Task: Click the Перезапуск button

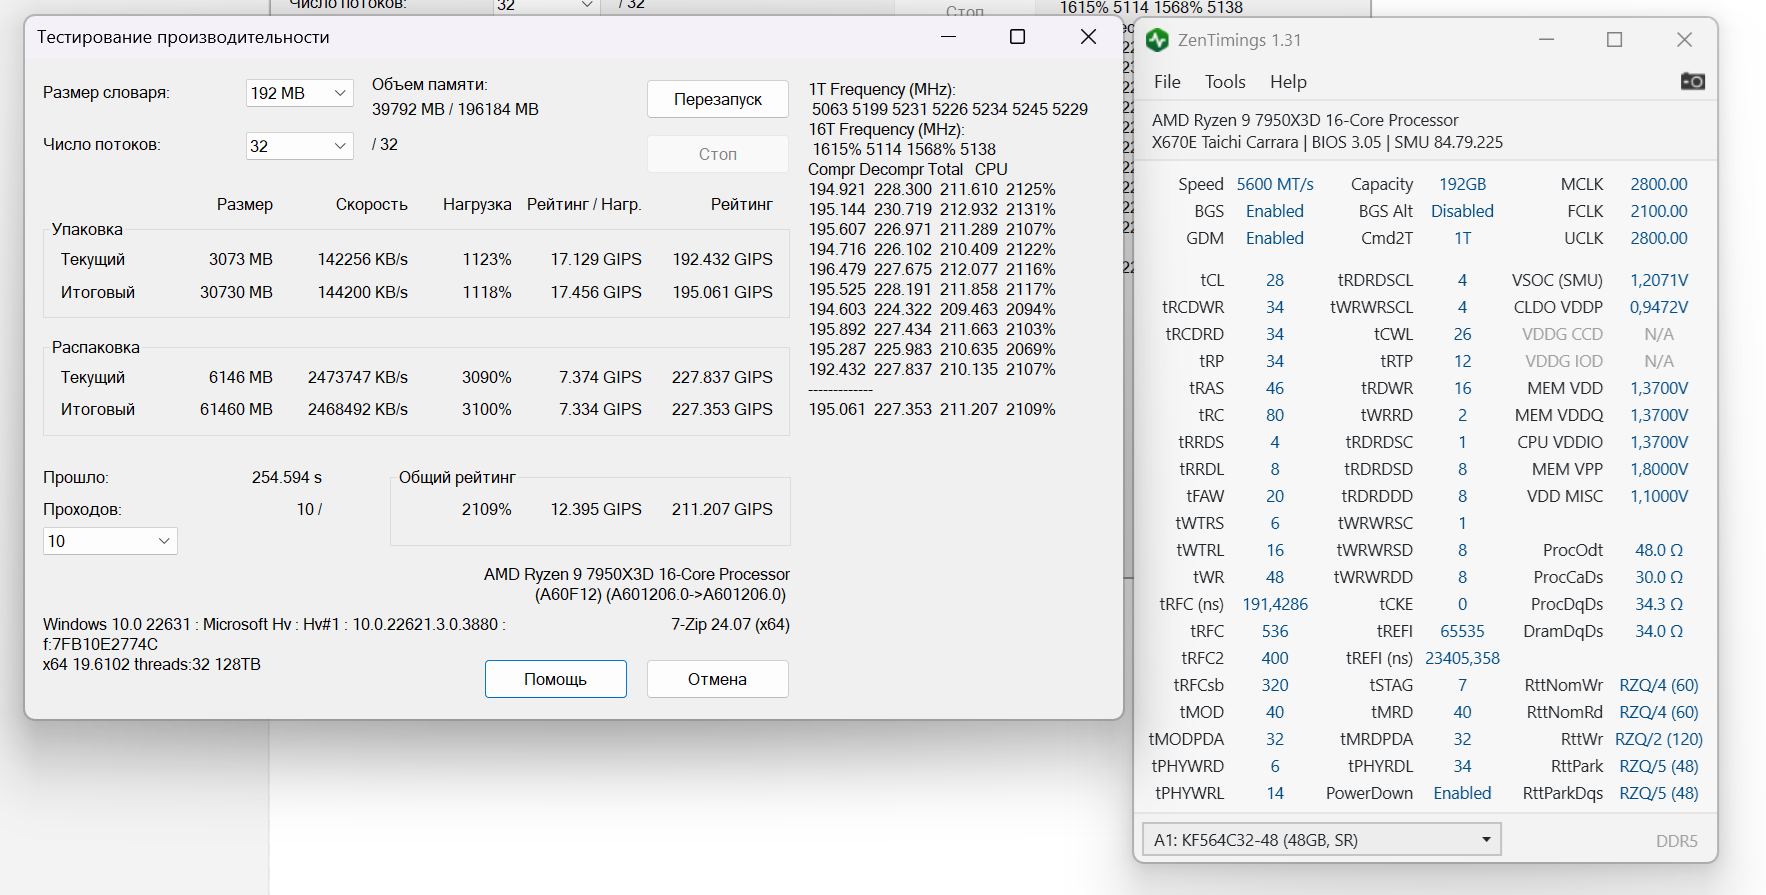Action: 717,99
